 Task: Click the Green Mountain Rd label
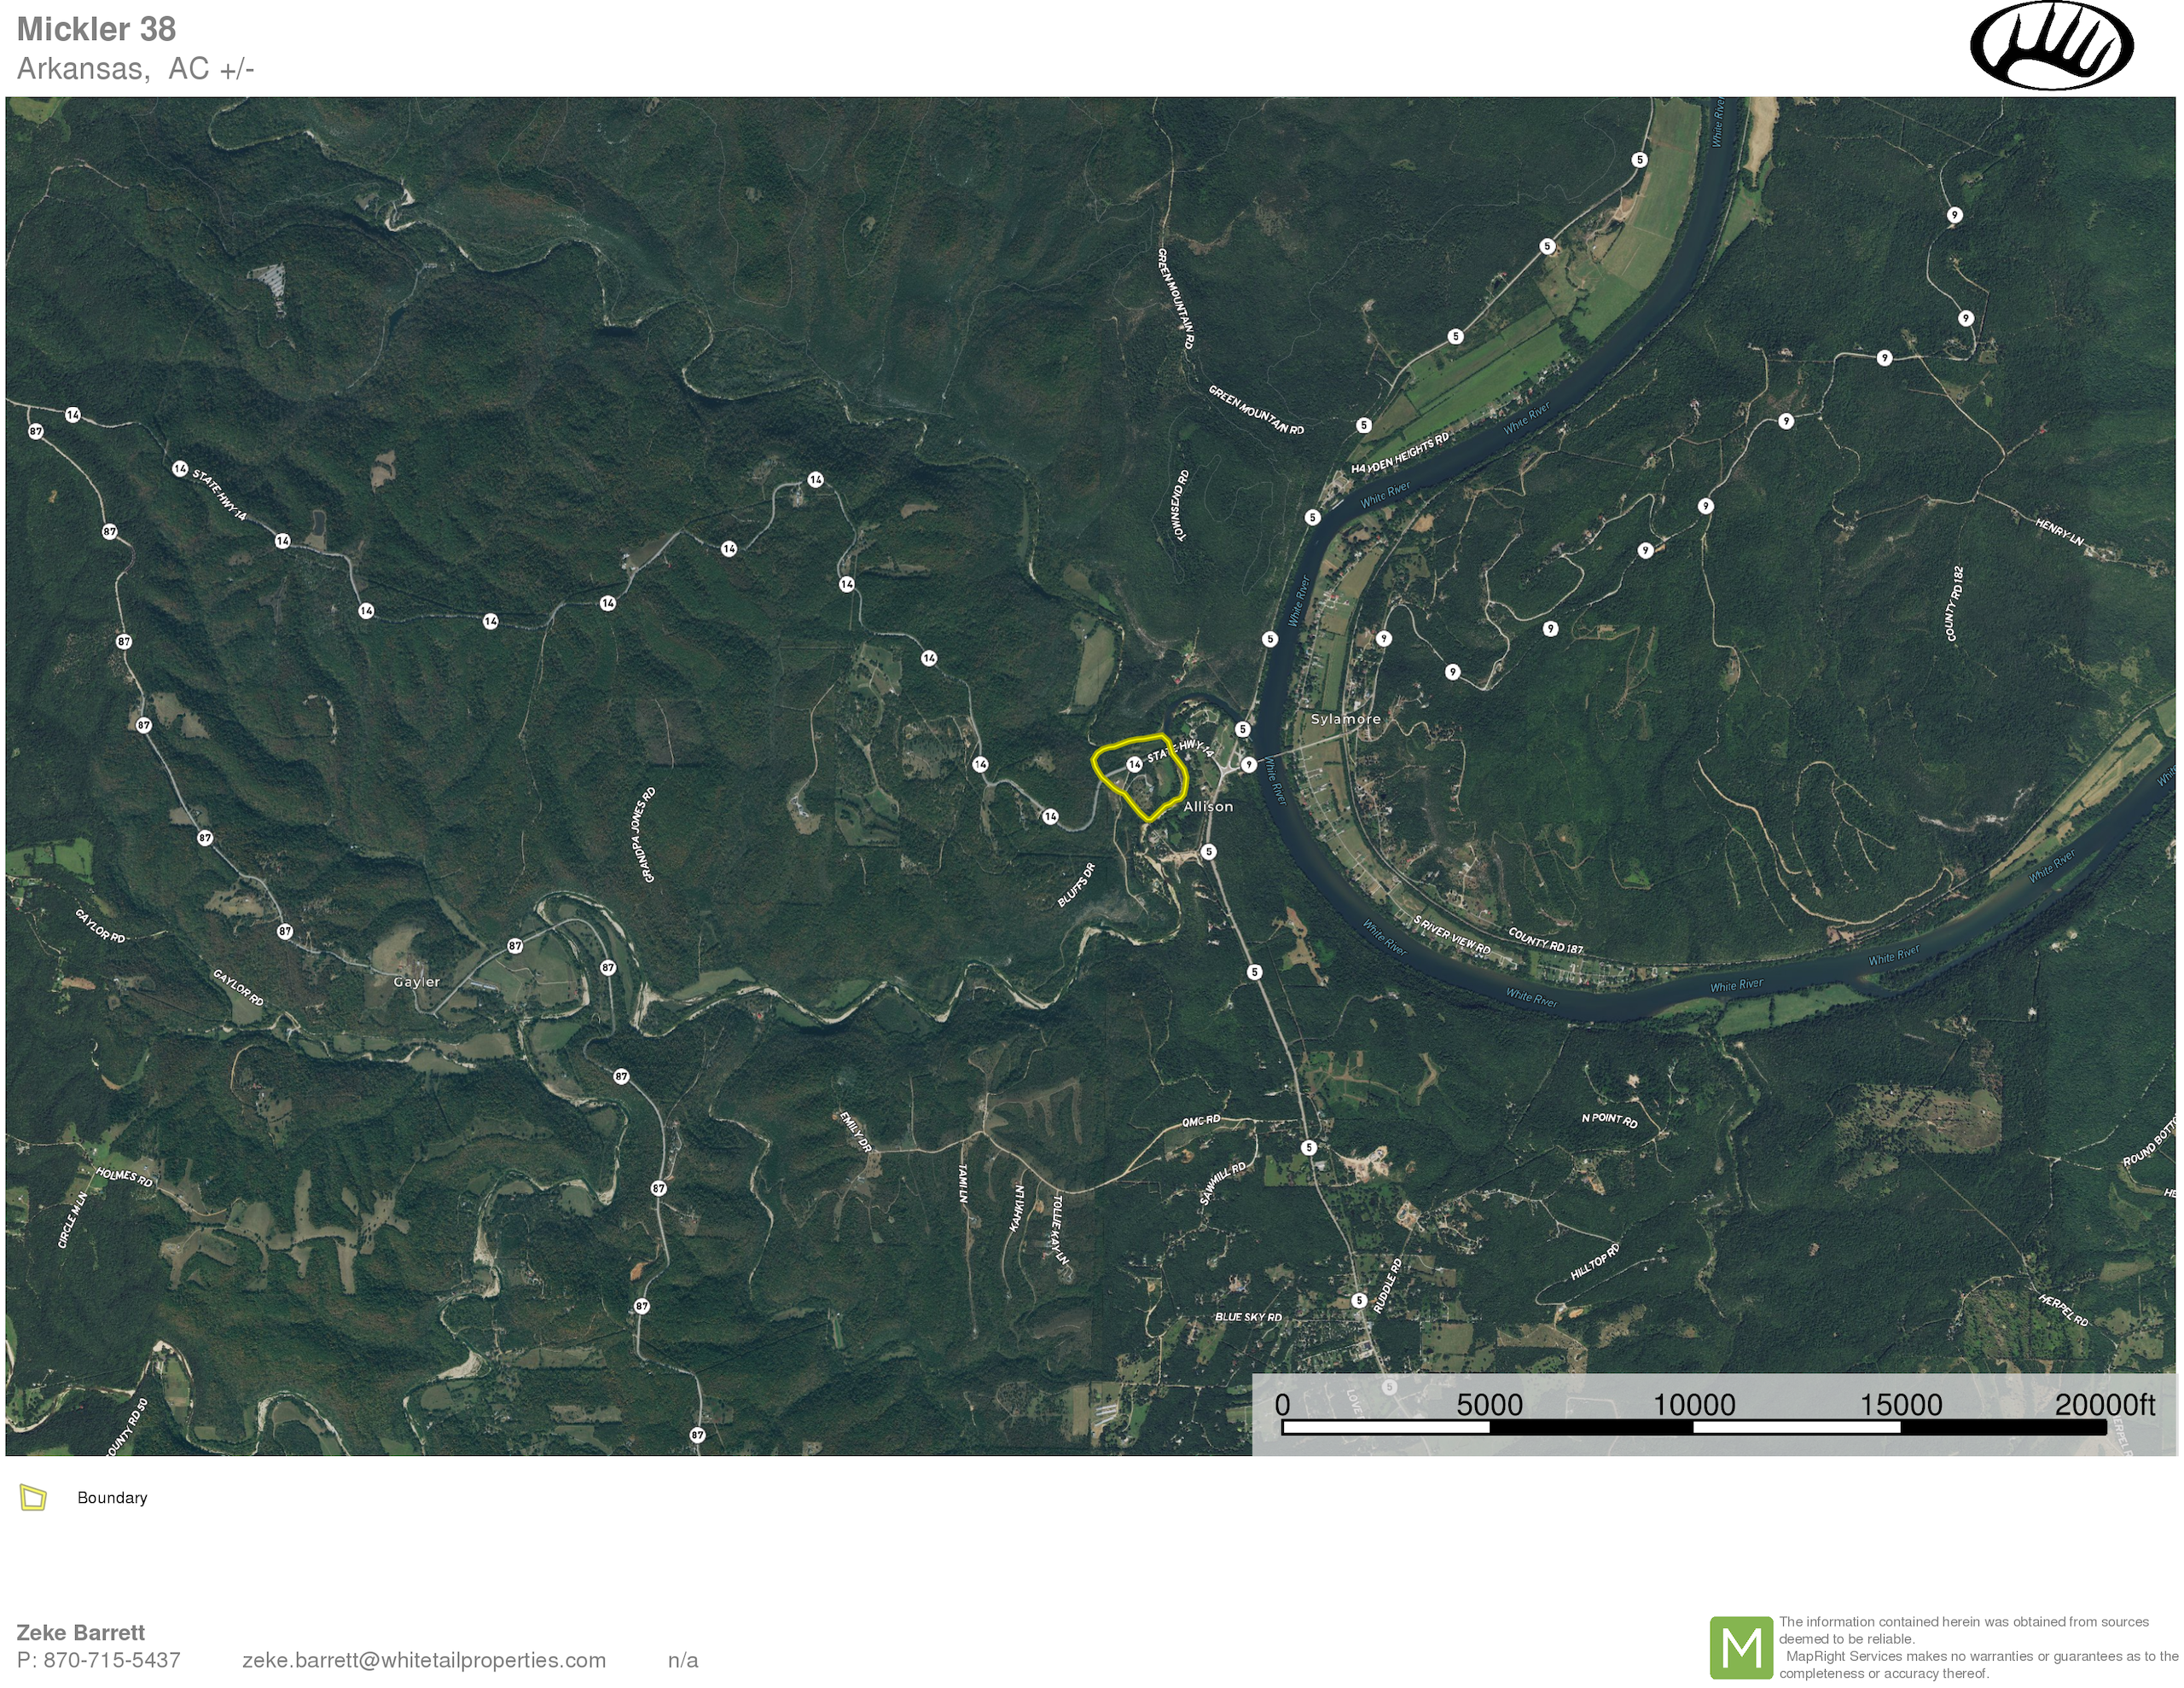(x=1256, y=410)
